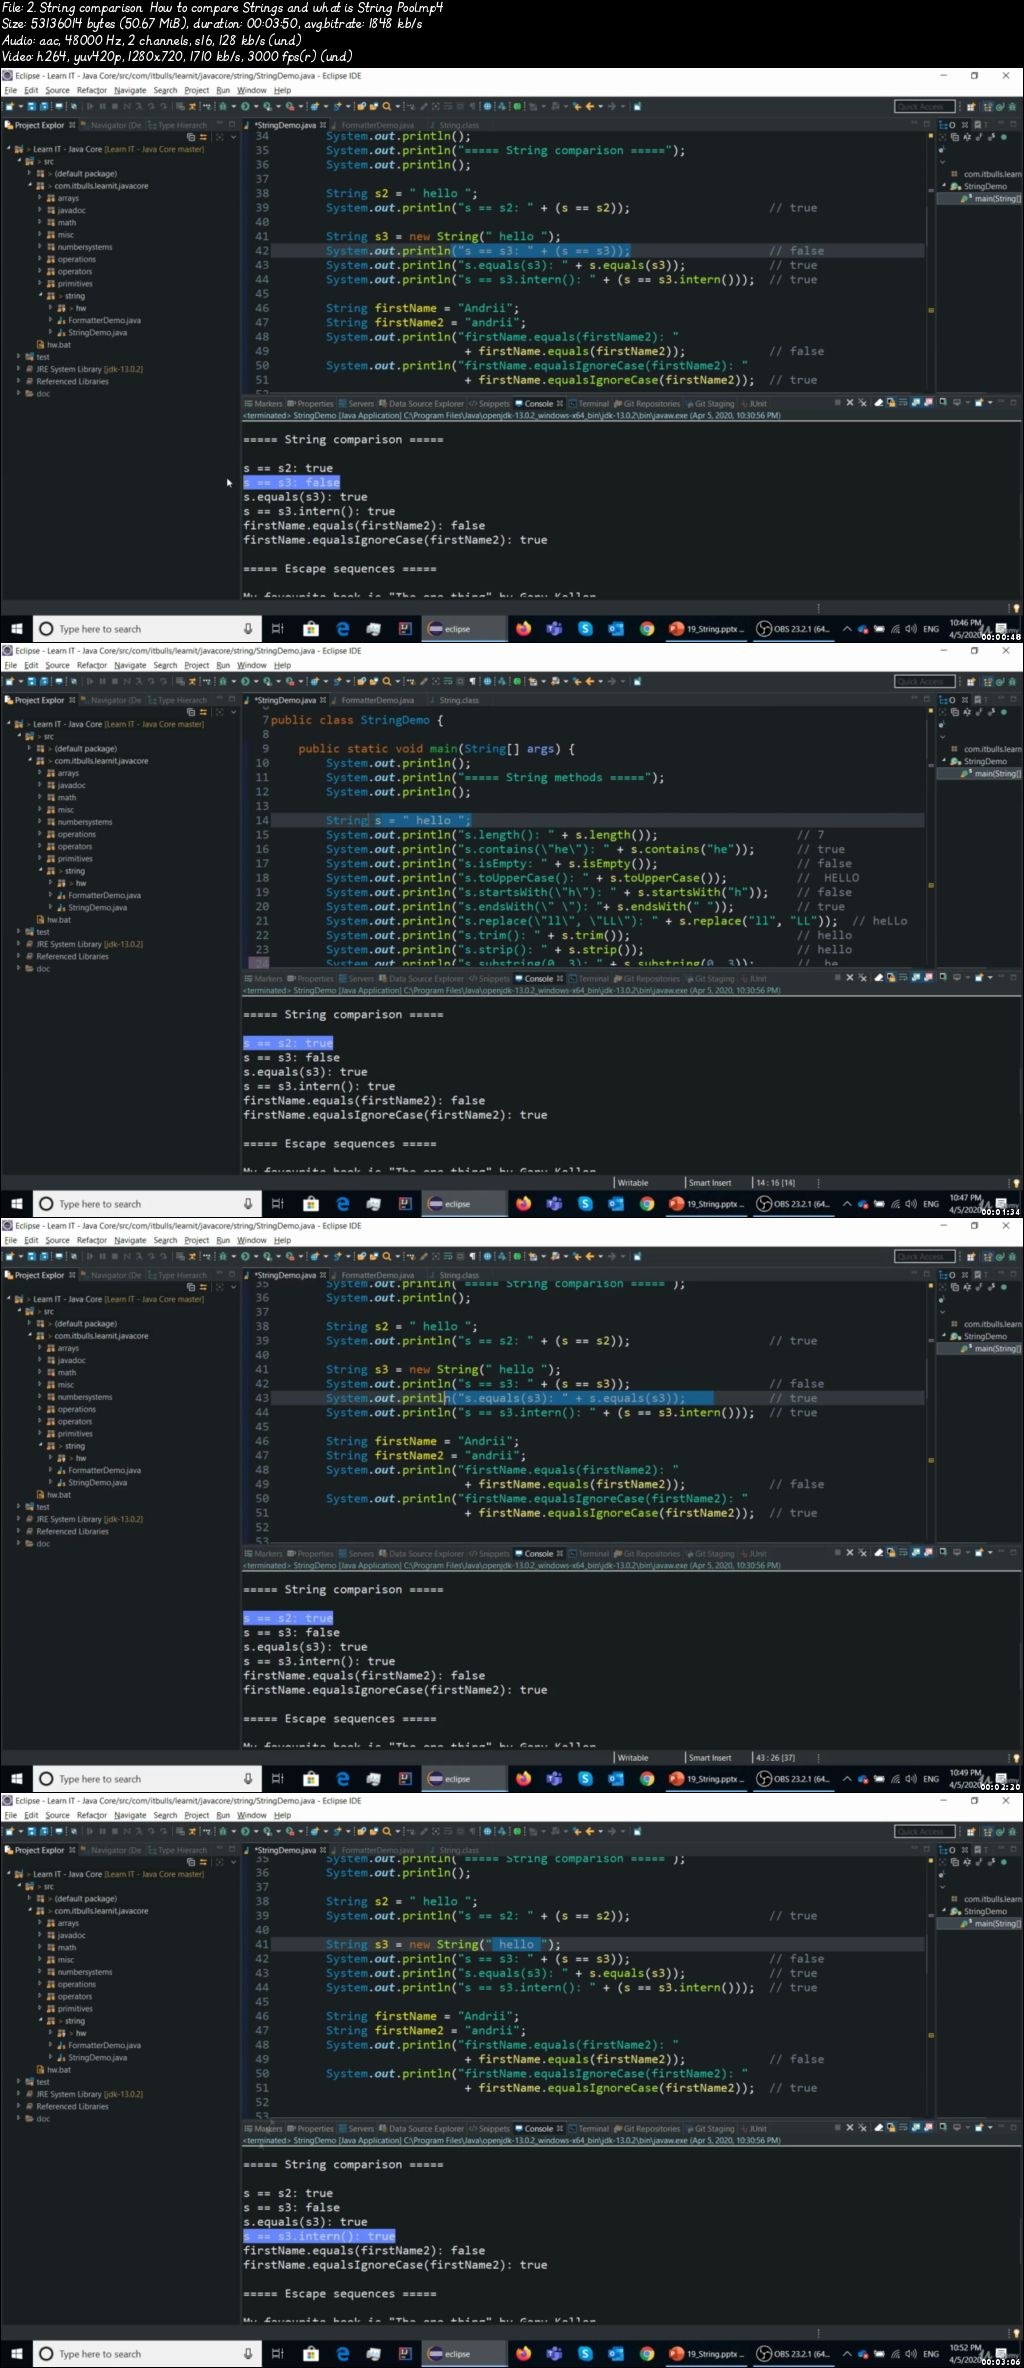Open Microsoft Store in 10:47 PM frame taskbar
Screen dimensions: 1024x2368
click(311, 1204)
